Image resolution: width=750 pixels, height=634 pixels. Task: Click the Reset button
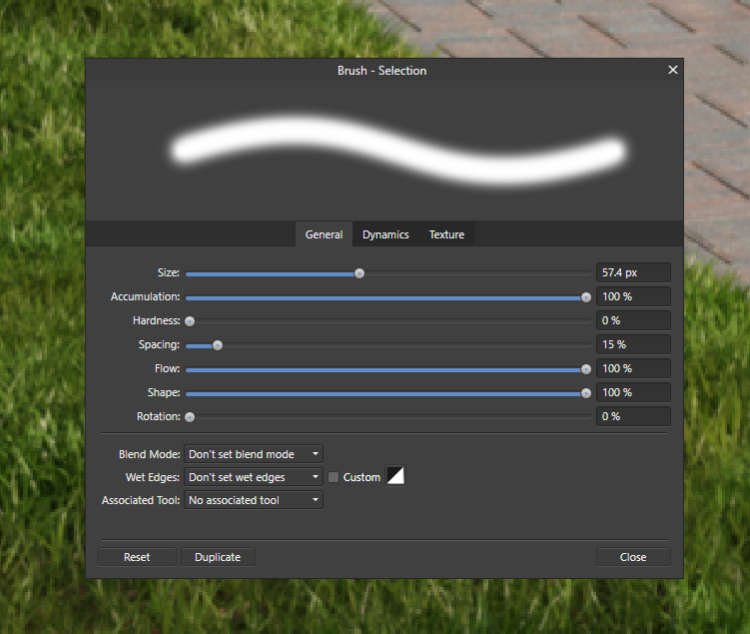pos(137,557)
